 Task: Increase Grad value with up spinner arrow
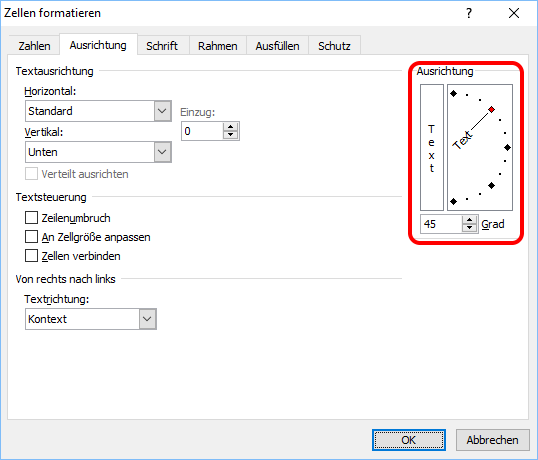[470, 220]
